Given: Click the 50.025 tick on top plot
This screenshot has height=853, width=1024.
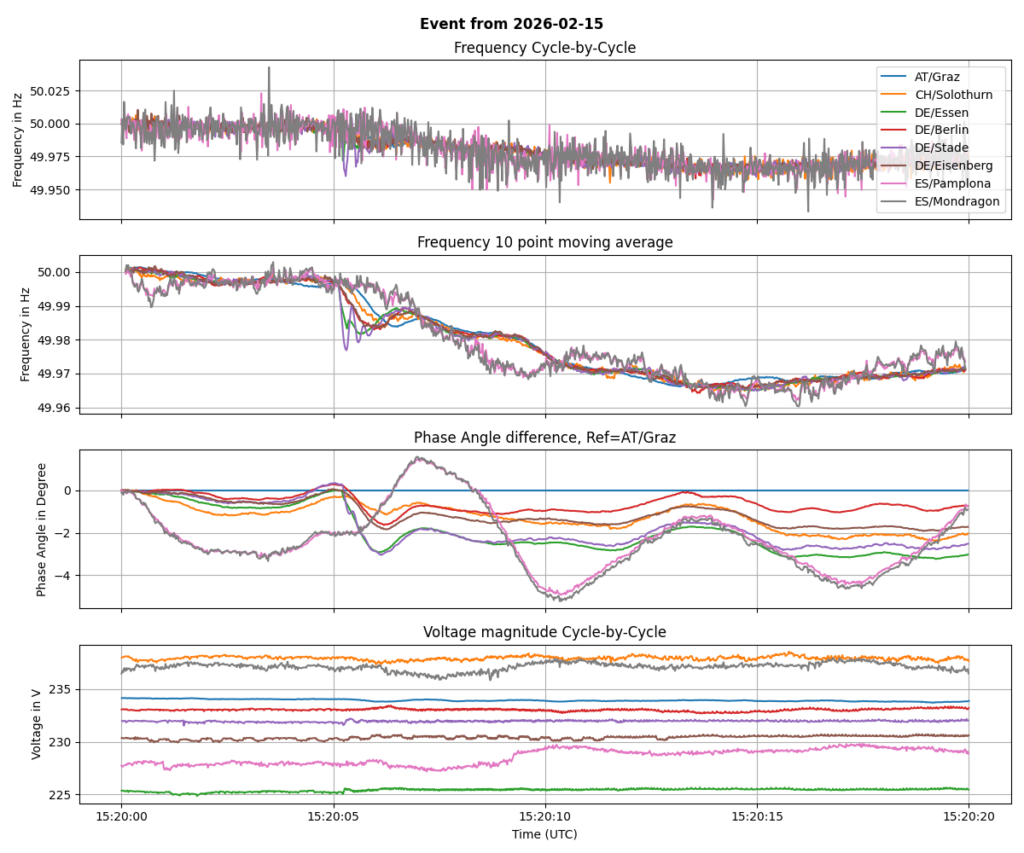Looking at the screenshot, I should (x=51, y=91).
